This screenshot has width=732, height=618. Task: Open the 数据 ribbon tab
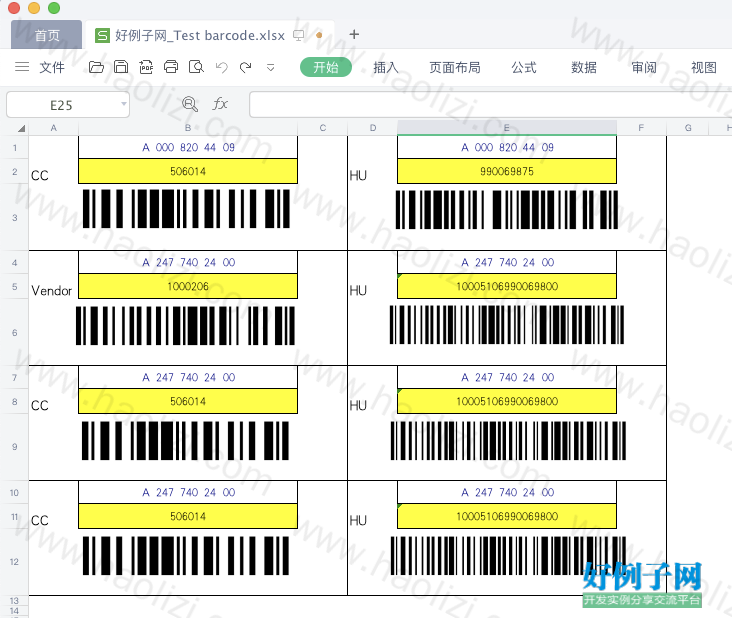point(584,67)
